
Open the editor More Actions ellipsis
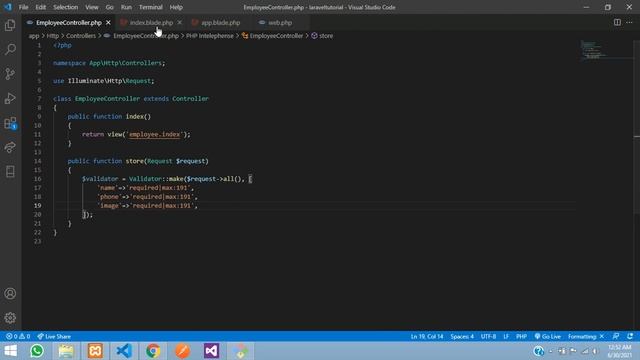pos(629,22)
